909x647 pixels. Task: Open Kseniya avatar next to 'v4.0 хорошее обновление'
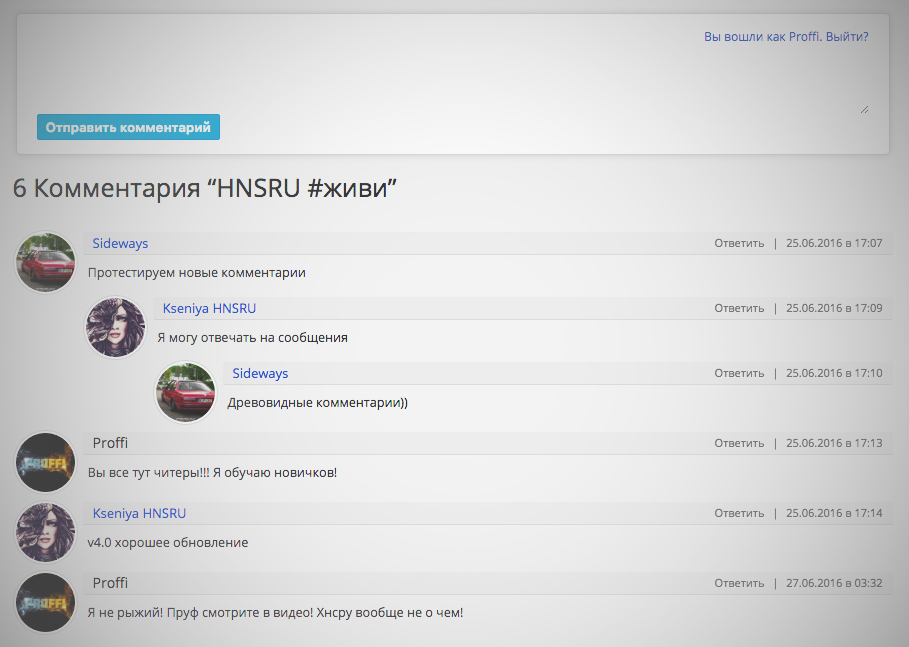pos(46,533)
